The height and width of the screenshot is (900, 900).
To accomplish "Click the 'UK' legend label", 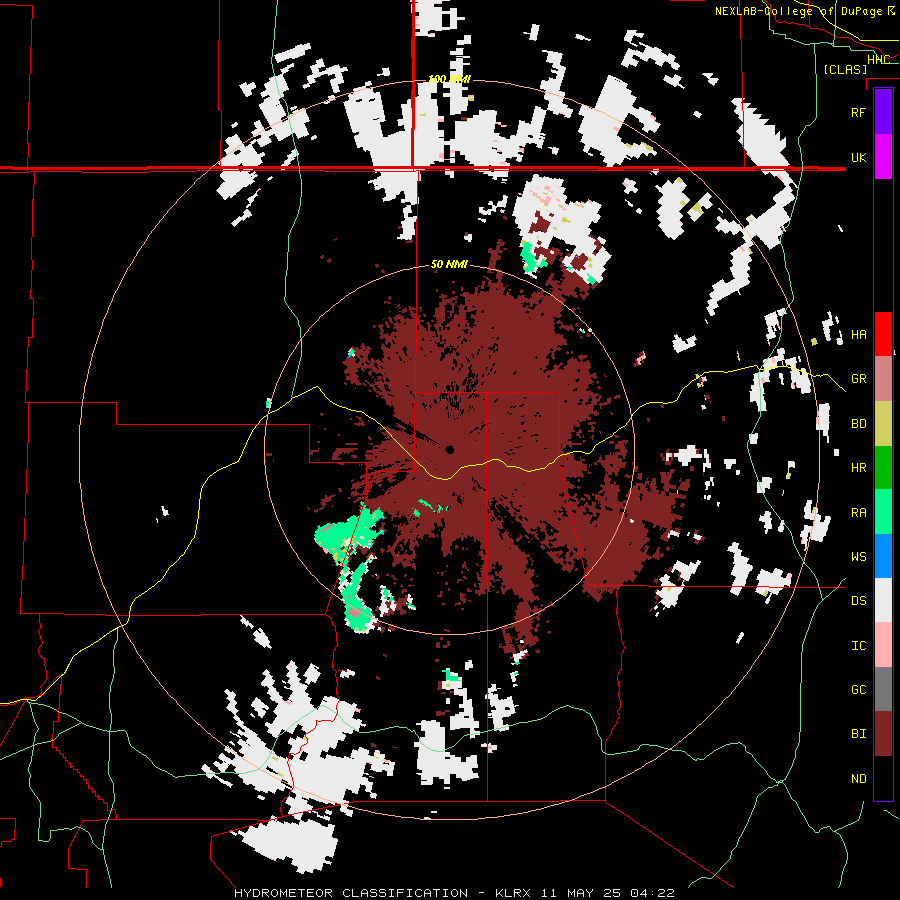I will (x=858, y=157).
